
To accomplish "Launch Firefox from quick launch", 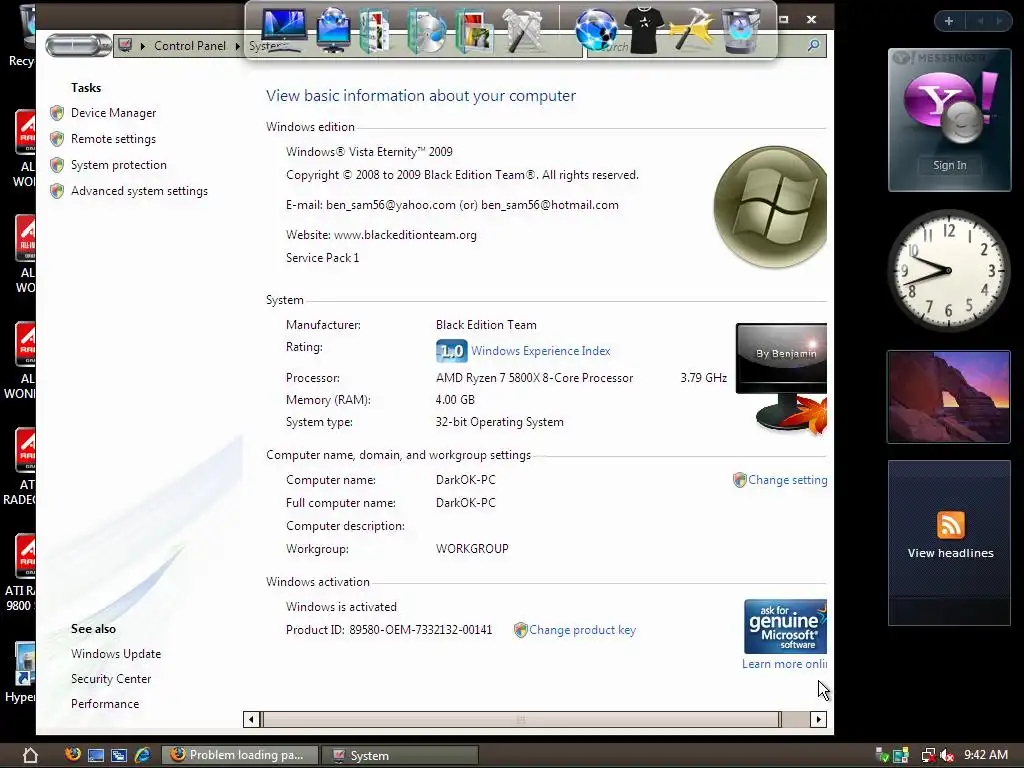I will click(73, 754).
